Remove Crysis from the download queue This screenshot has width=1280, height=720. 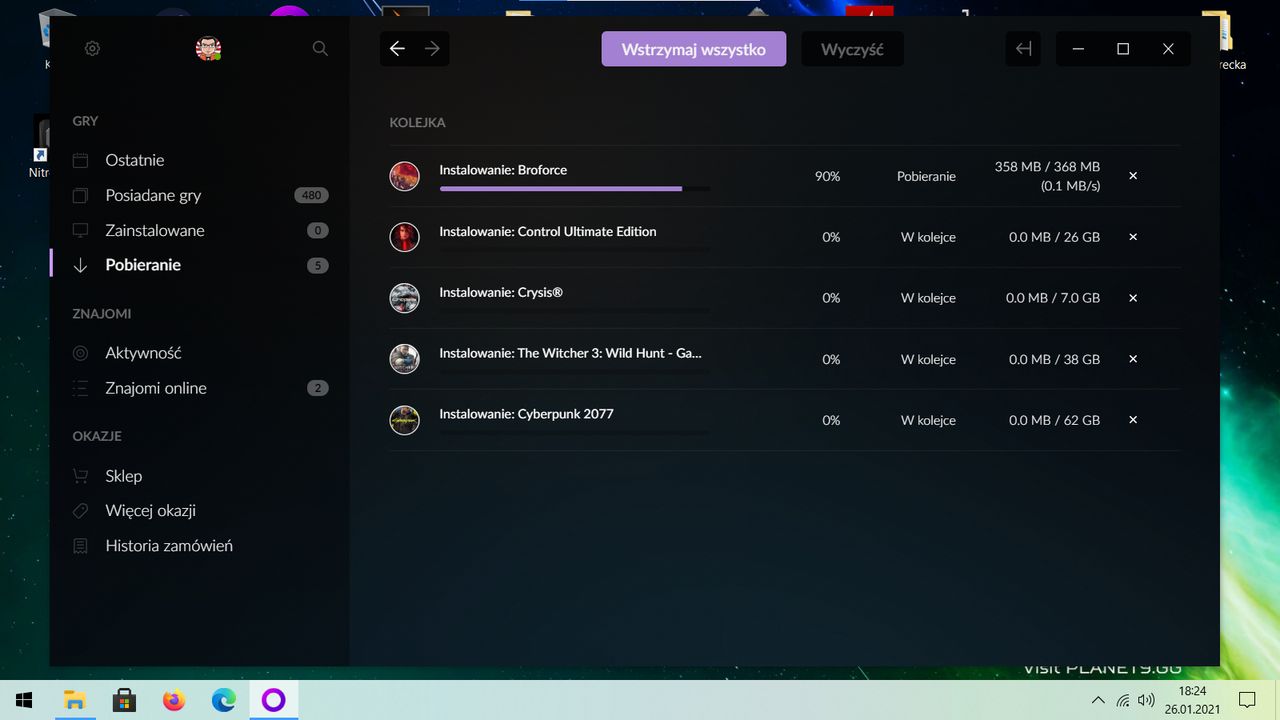[x=1133, y=298]
